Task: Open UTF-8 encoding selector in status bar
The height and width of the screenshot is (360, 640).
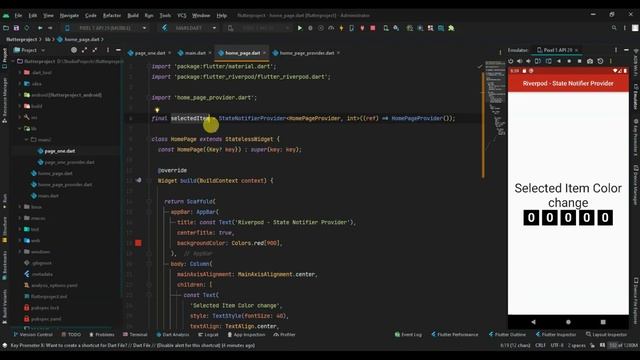Action: [557, 345]
